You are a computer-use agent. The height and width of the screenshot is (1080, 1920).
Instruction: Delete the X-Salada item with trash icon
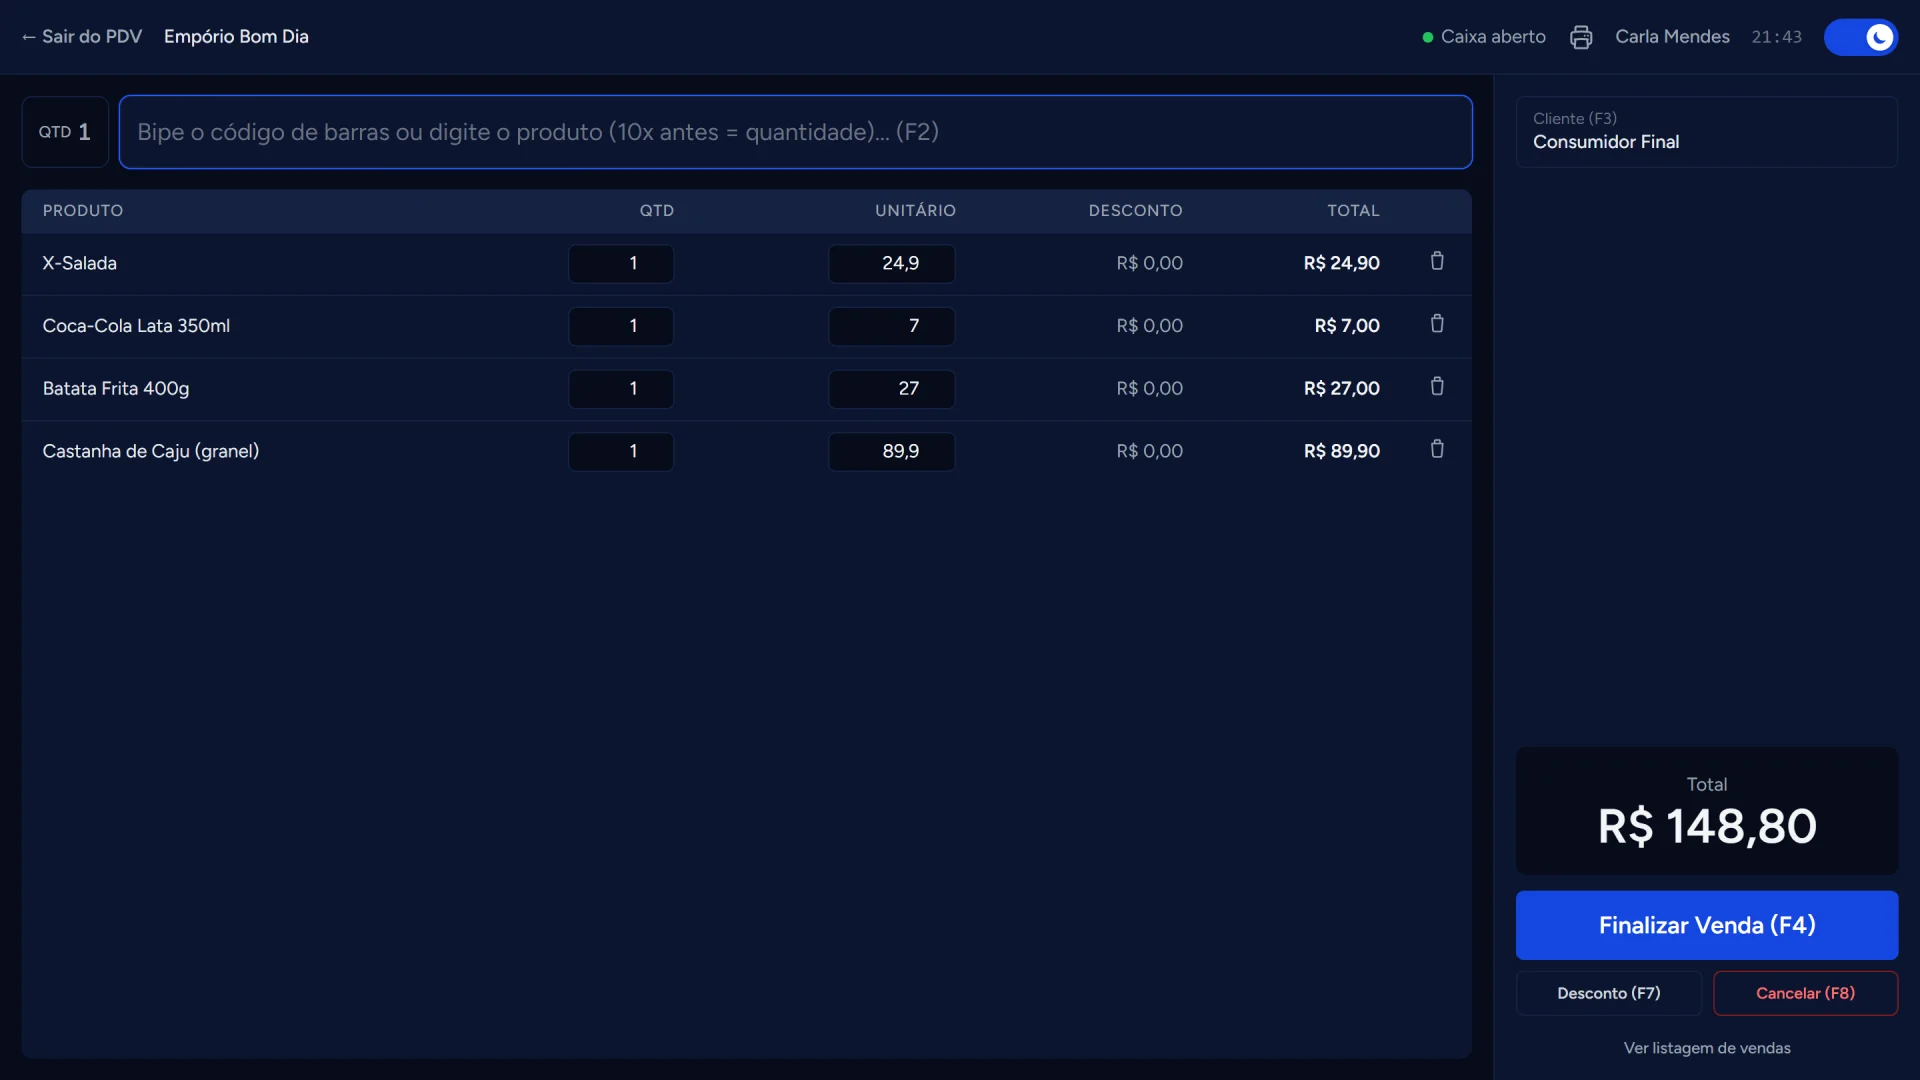pyautogui.click(x=1437, y=262)
